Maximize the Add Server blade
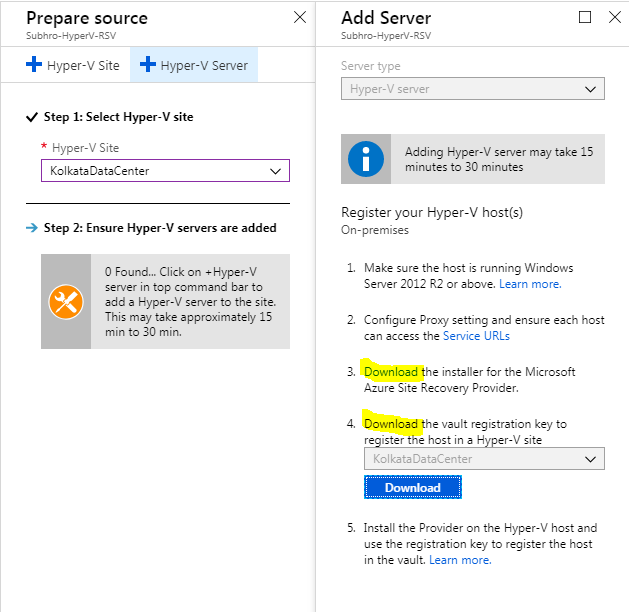 (x=585, y=17)
